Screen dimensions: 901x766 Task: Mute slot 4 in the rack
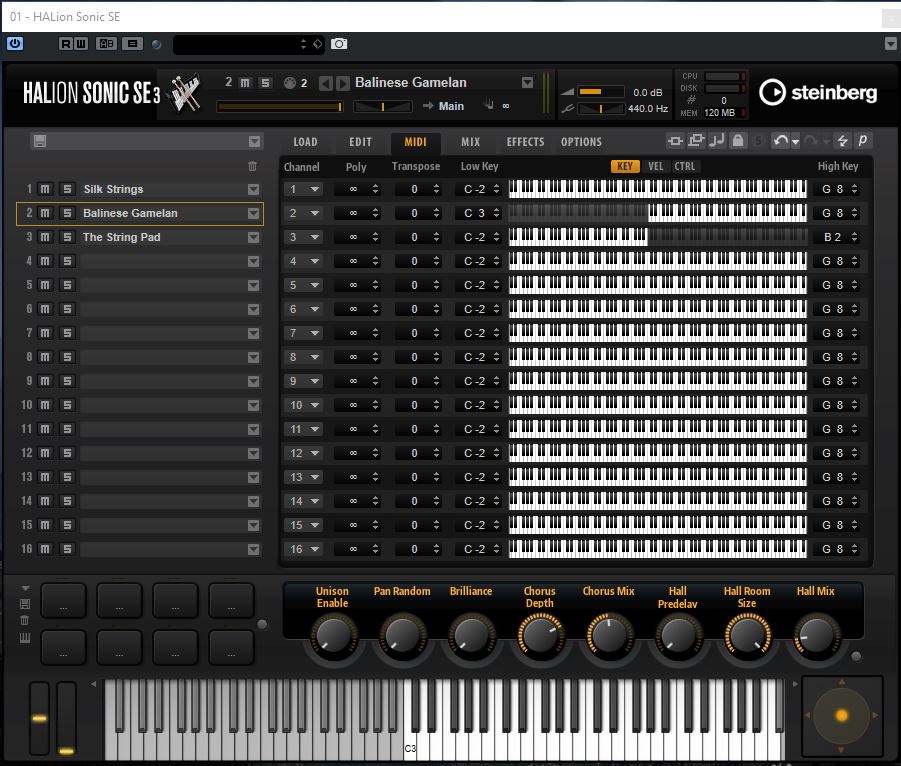tap(45, 261)
